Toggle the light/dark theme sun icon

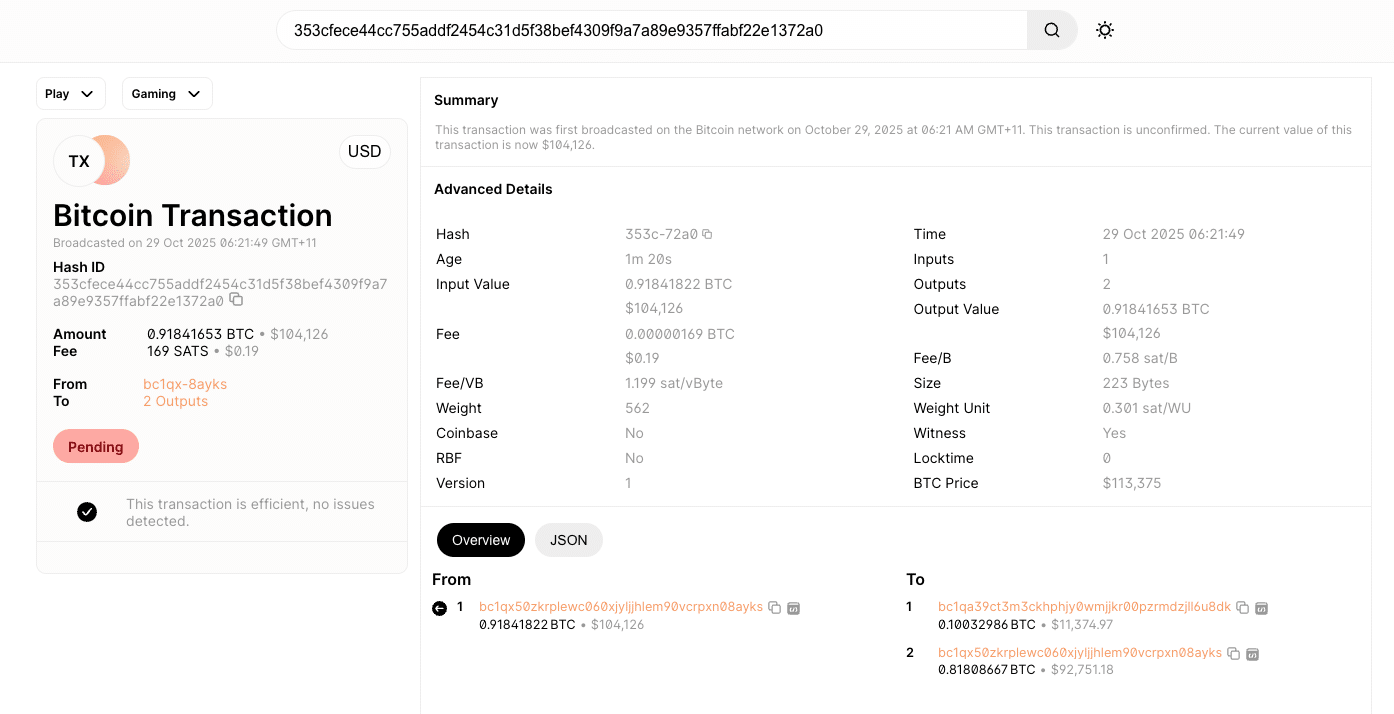point(1105,30)
